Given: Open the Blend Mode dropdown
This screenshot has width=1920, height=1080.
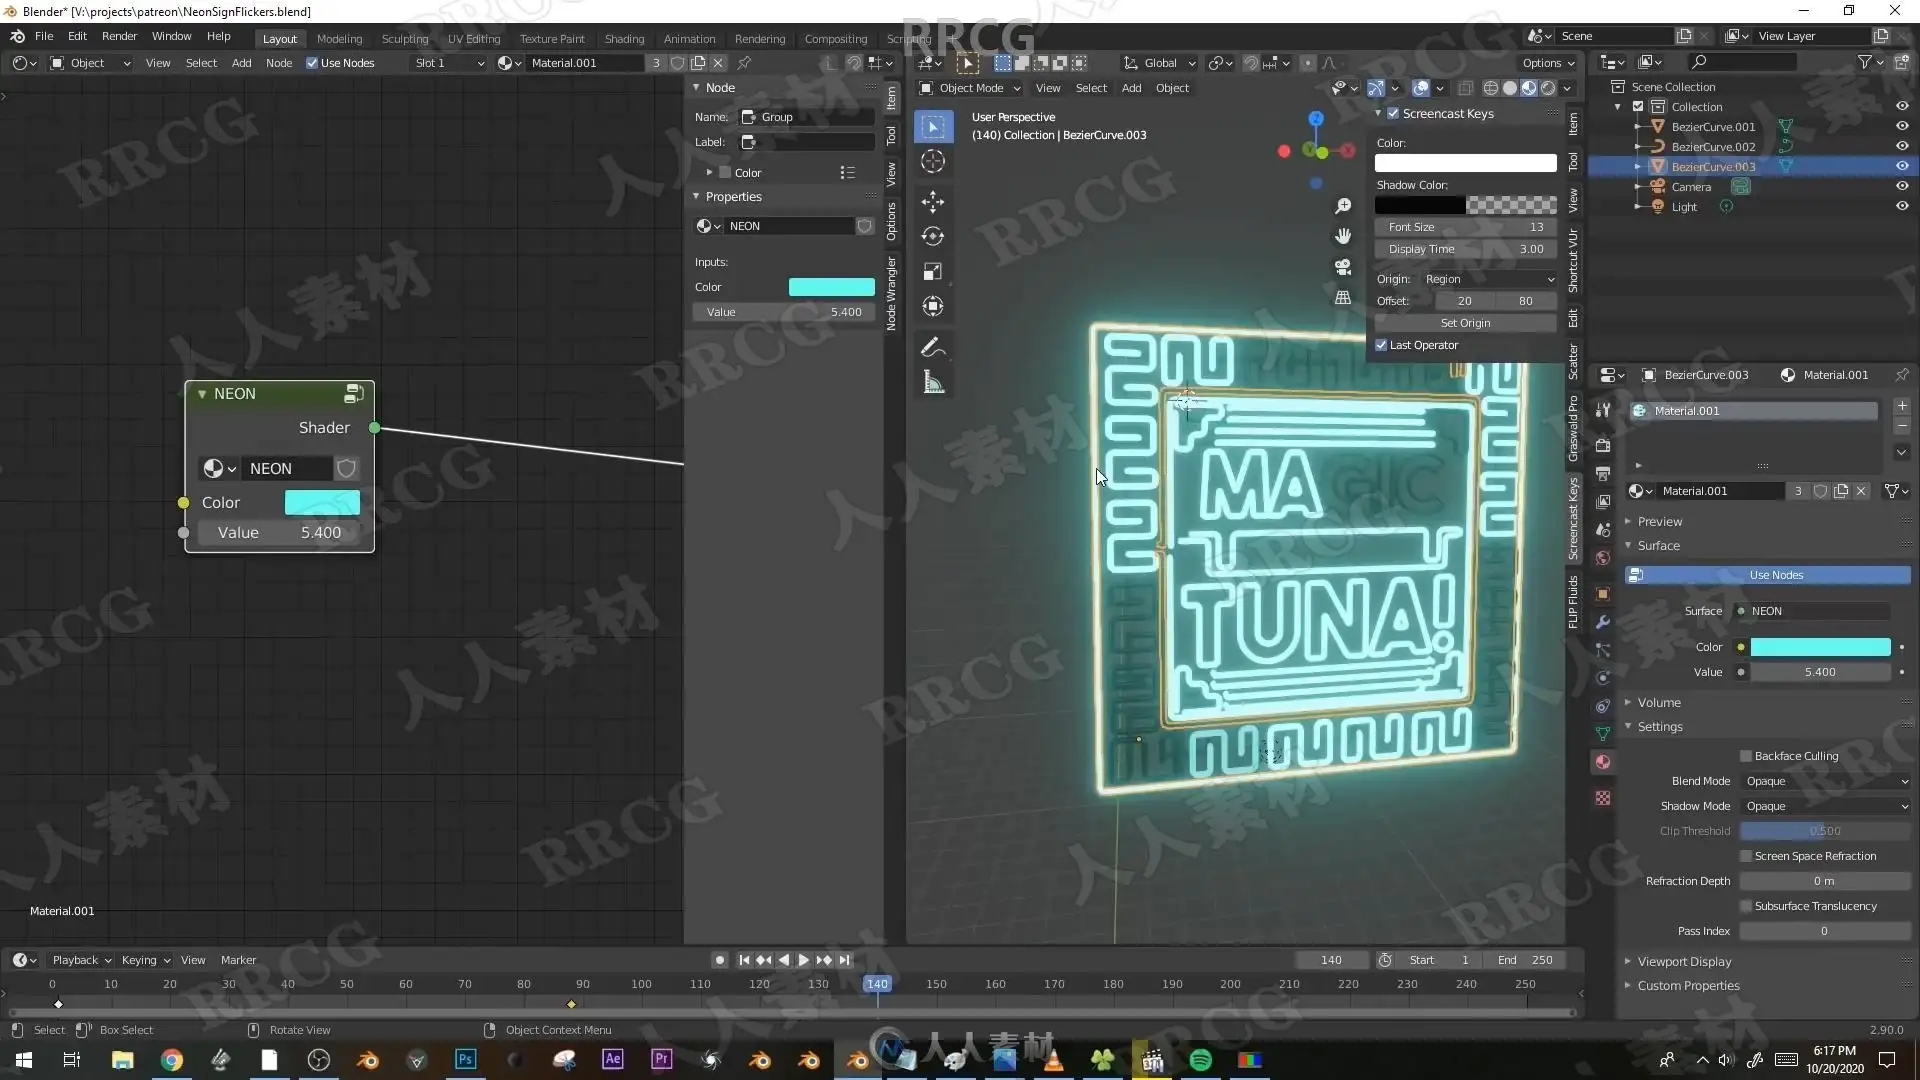Looking at the screenshot, I should (x=1825, y=781).
